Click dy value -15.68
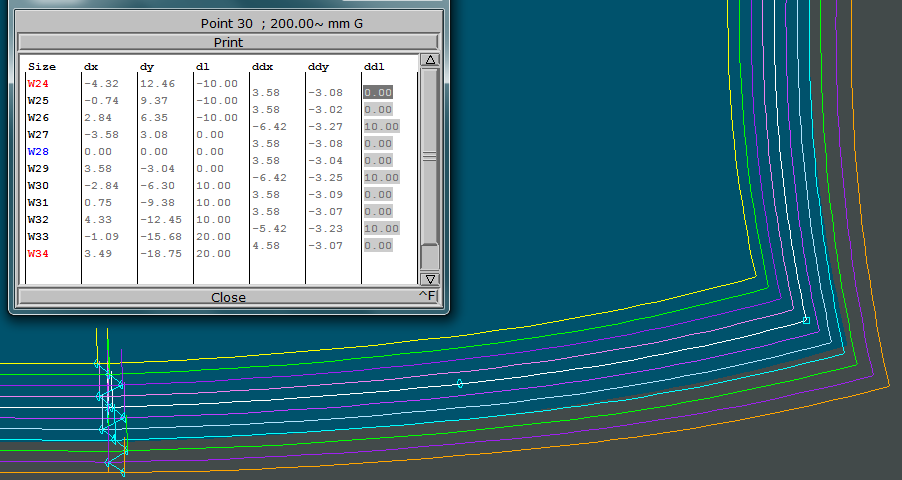Viewport: 902px width, 480px height. (x=160, y=237)
